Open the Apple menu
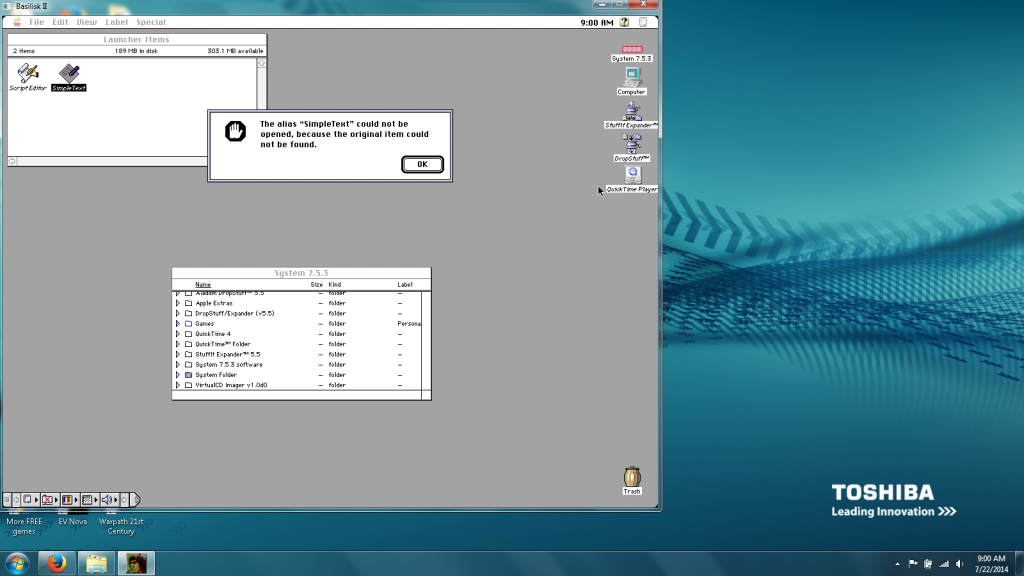1024x576 pixels. (17, 22)
